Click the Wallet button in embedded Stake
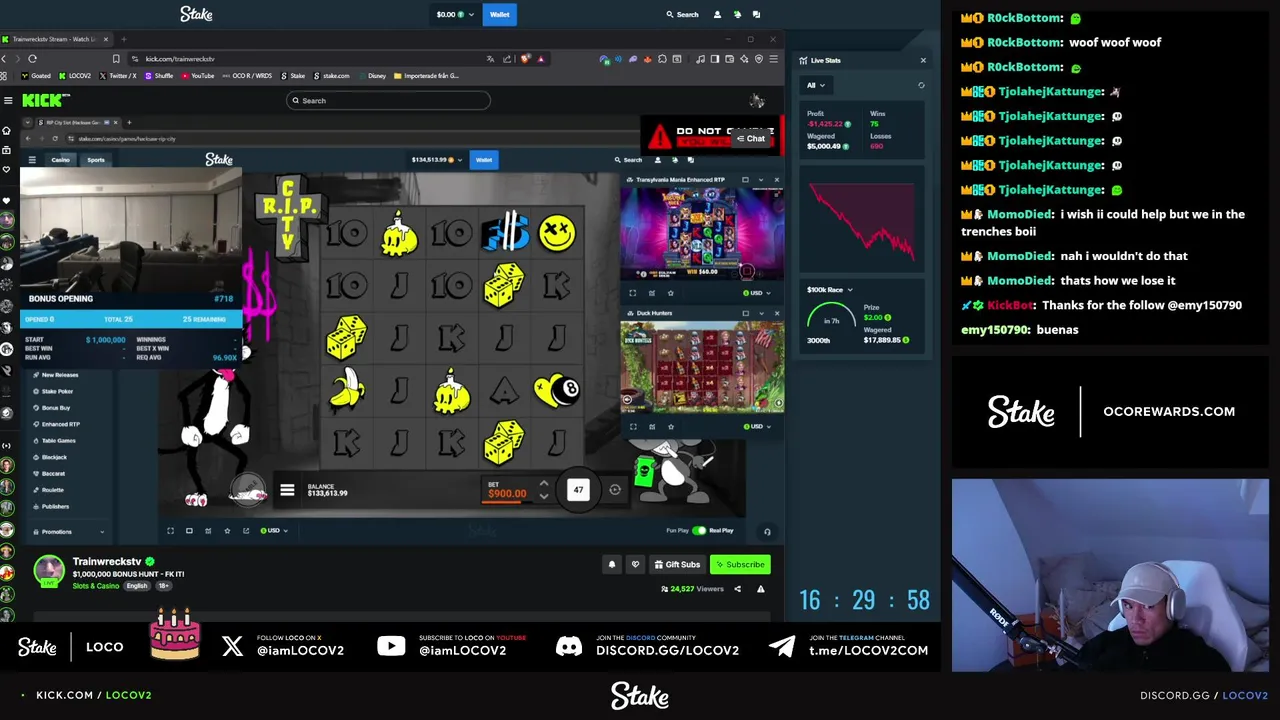 tap(484, 160)
